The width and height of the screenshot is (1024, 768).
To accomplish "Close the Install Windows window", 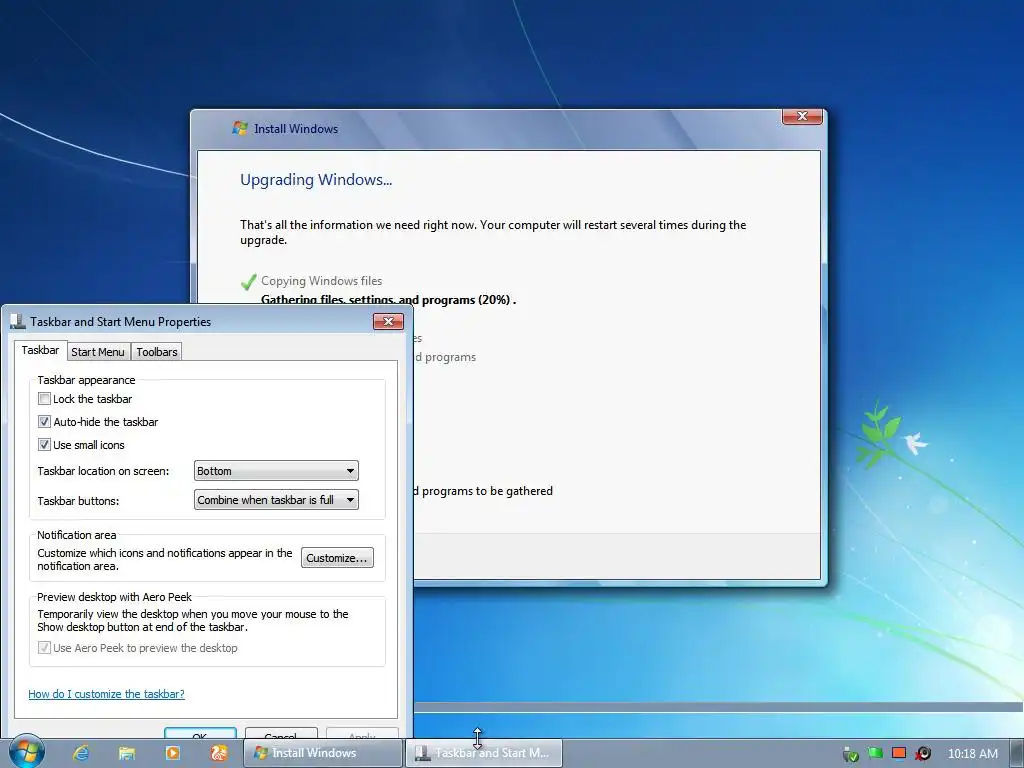I will click(802, 116).
